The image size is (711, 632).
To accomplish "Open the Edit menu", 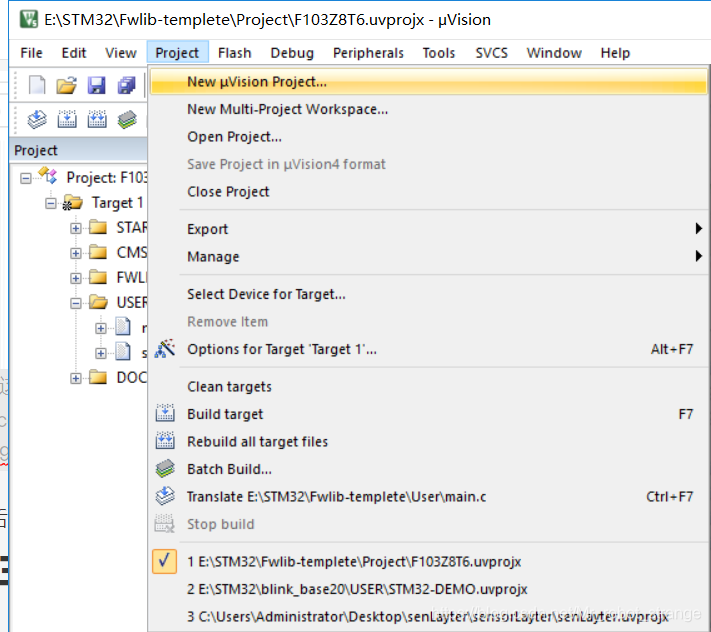I will [x=74, y=53].
